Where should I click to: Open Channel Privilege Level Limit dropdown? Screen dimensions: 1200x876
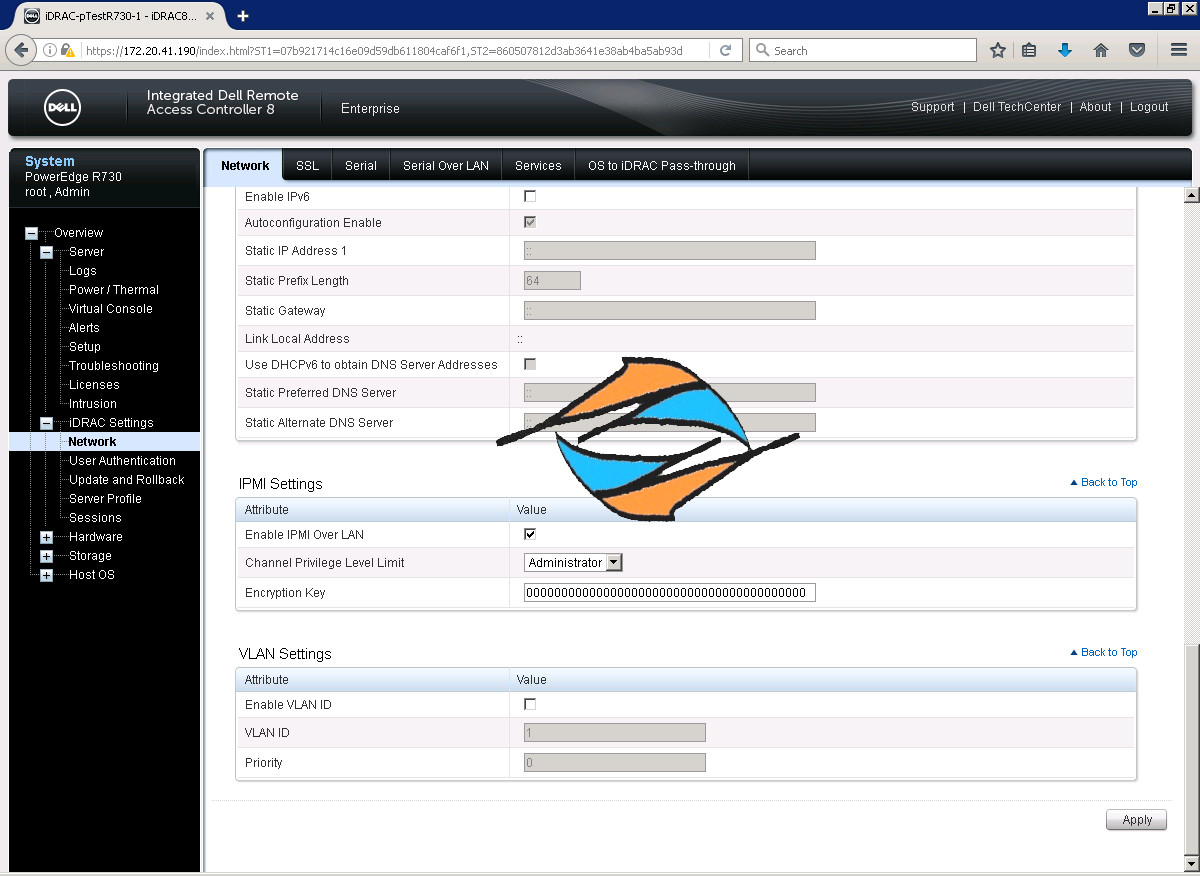click(573, 563)
